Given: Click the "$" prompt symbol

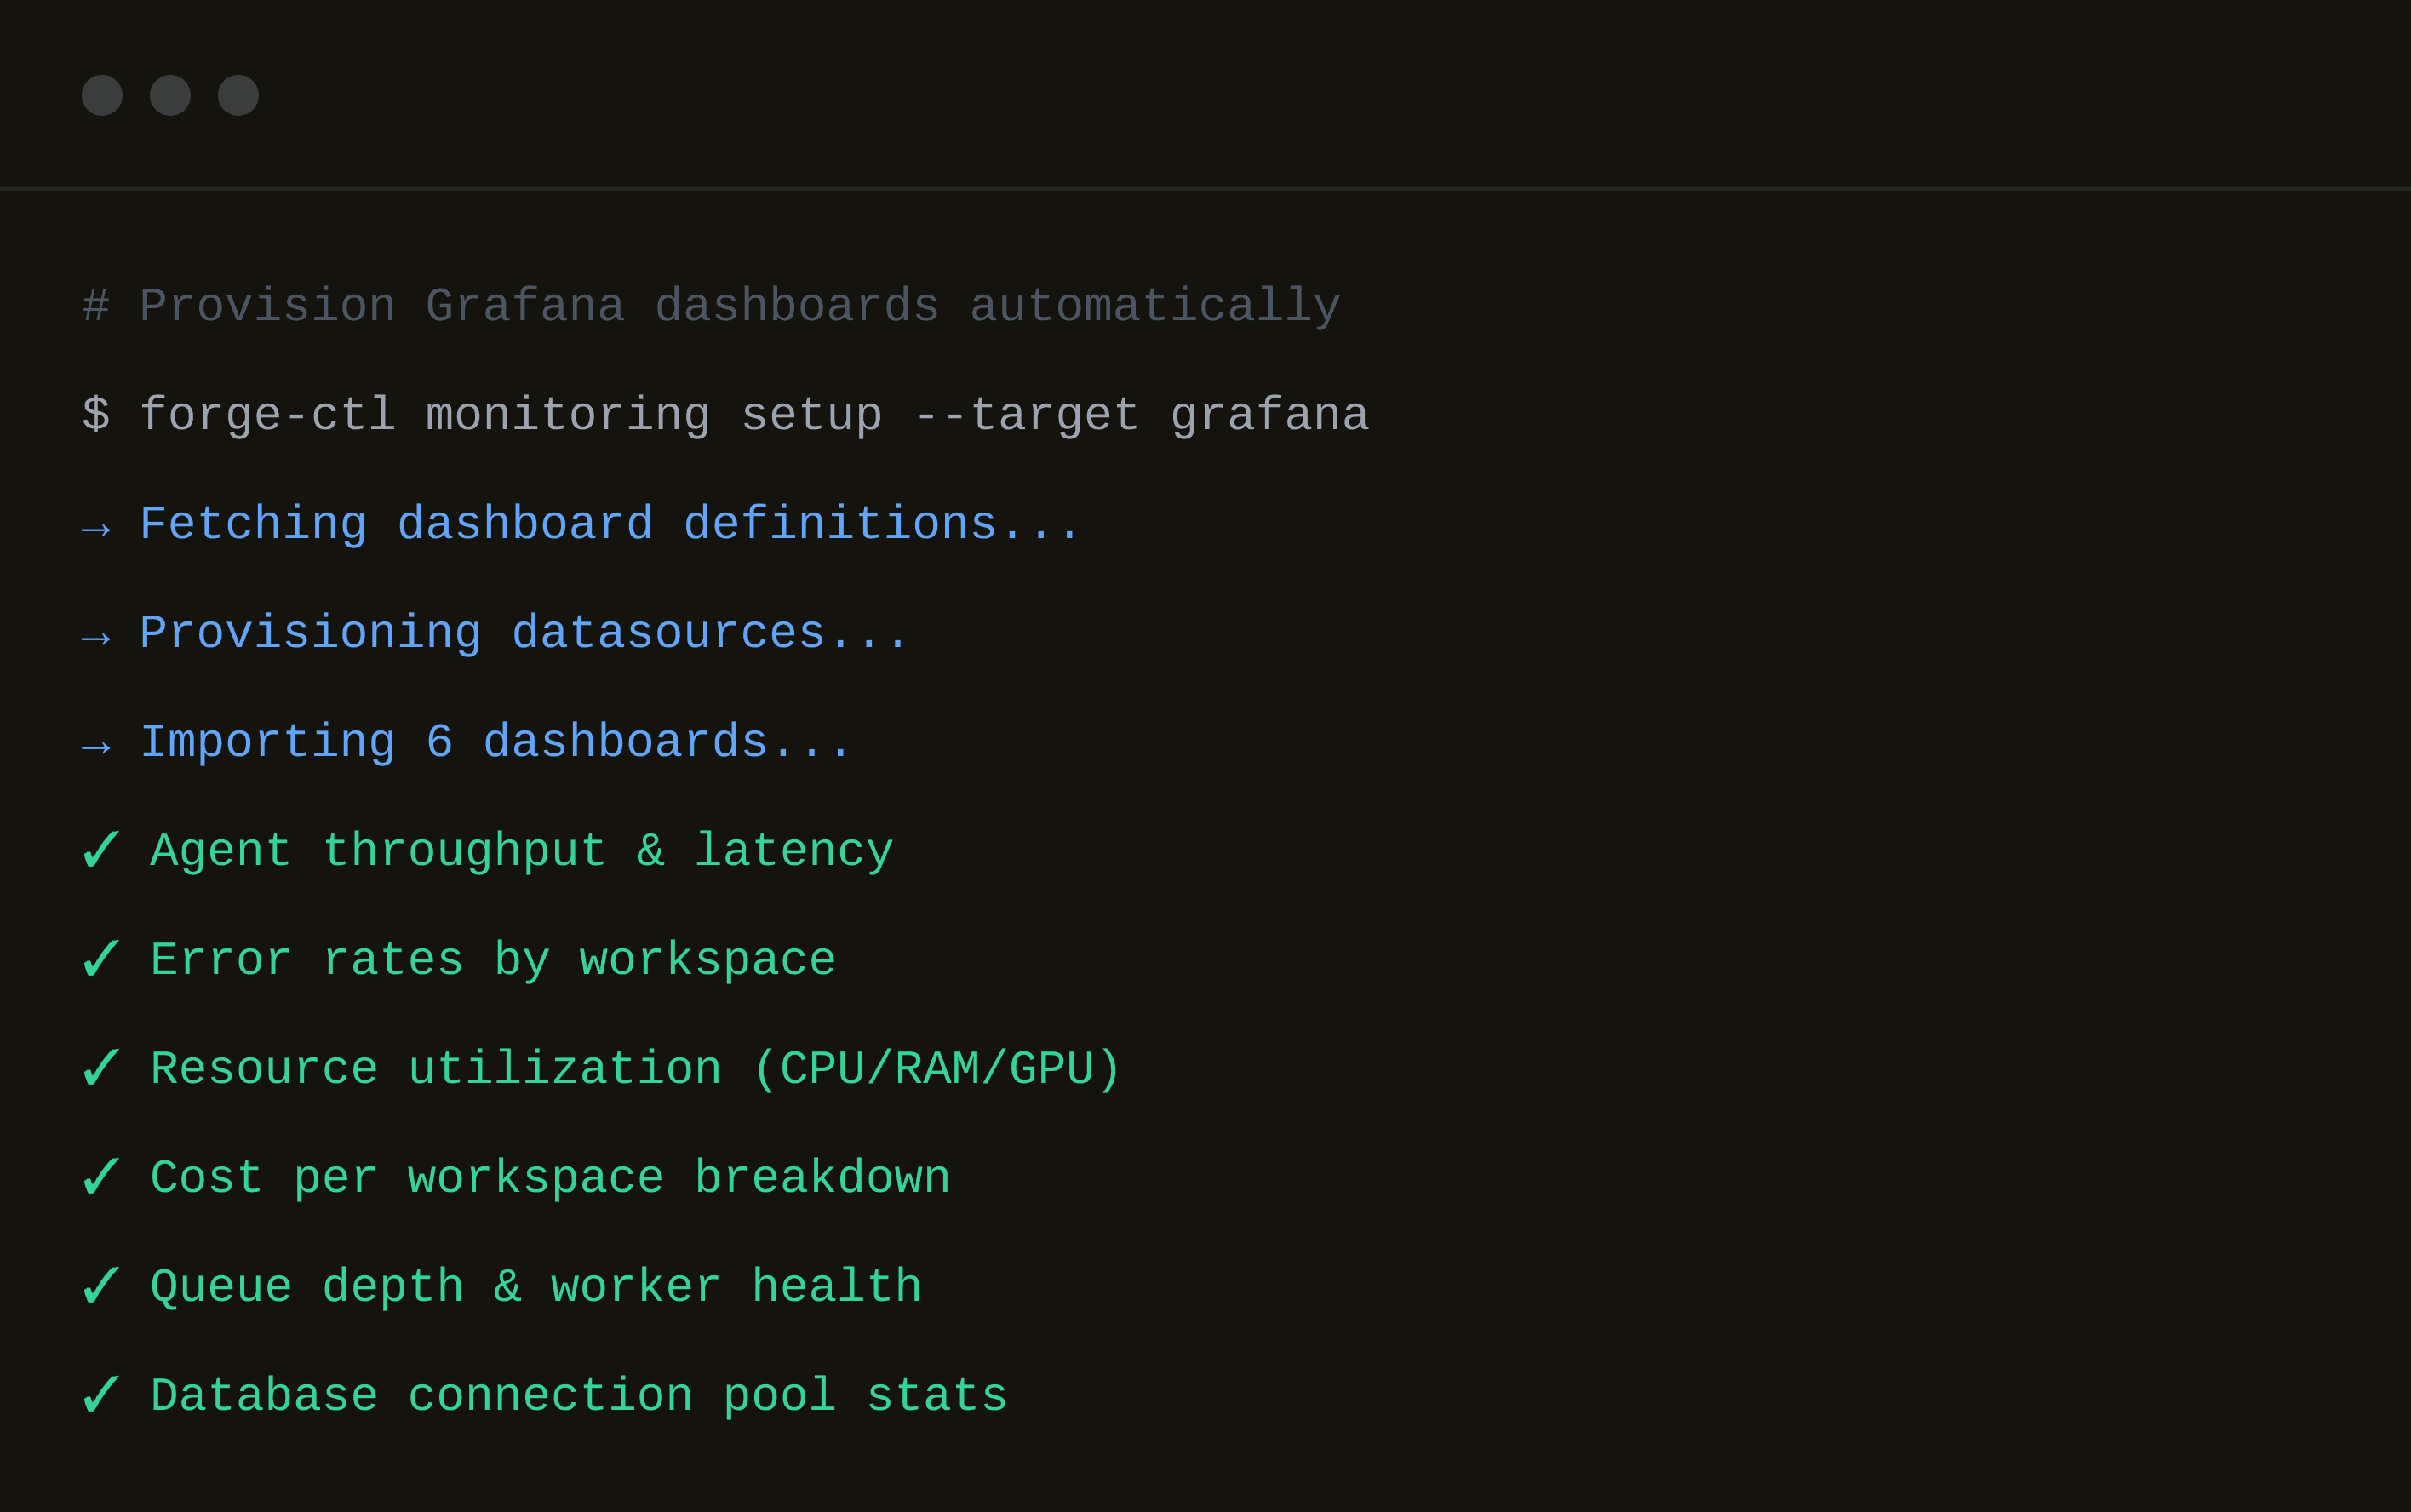Looking at the screenshot, I should [x=96, y=415].
